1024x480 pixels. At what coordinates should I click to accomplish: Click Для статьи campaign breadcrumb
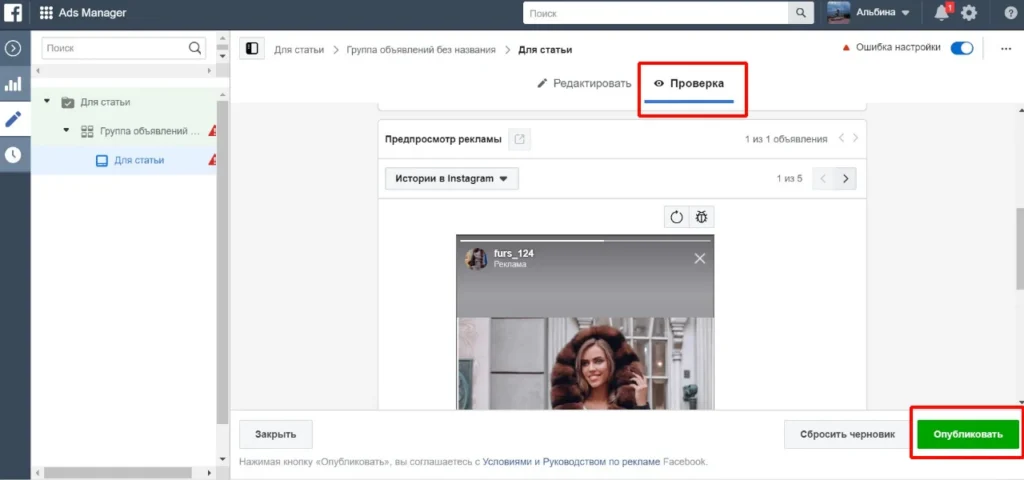(x=298, y=50)
